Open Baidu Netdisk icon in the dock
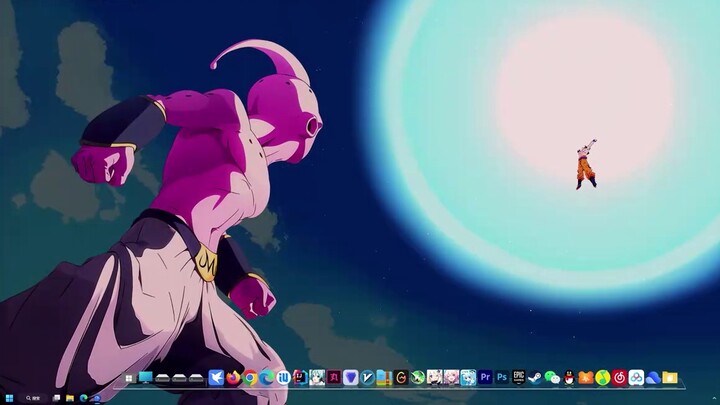 tap(636, 377)
